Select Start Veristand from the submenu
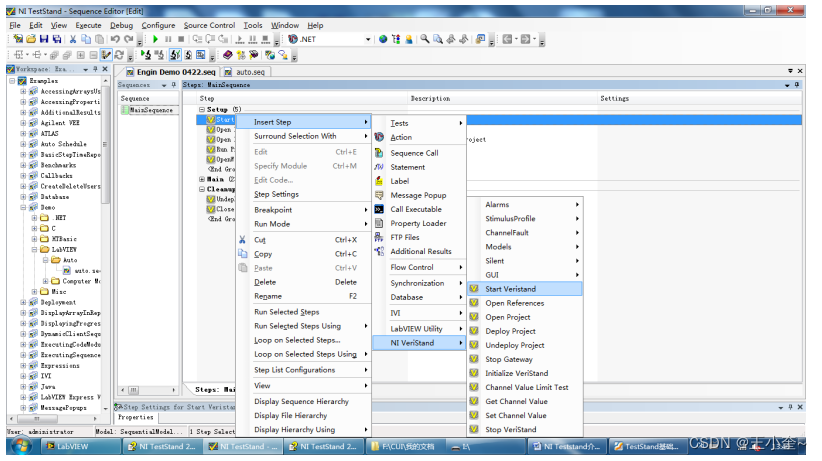The image size is (822, 461). tap(510, 289)
